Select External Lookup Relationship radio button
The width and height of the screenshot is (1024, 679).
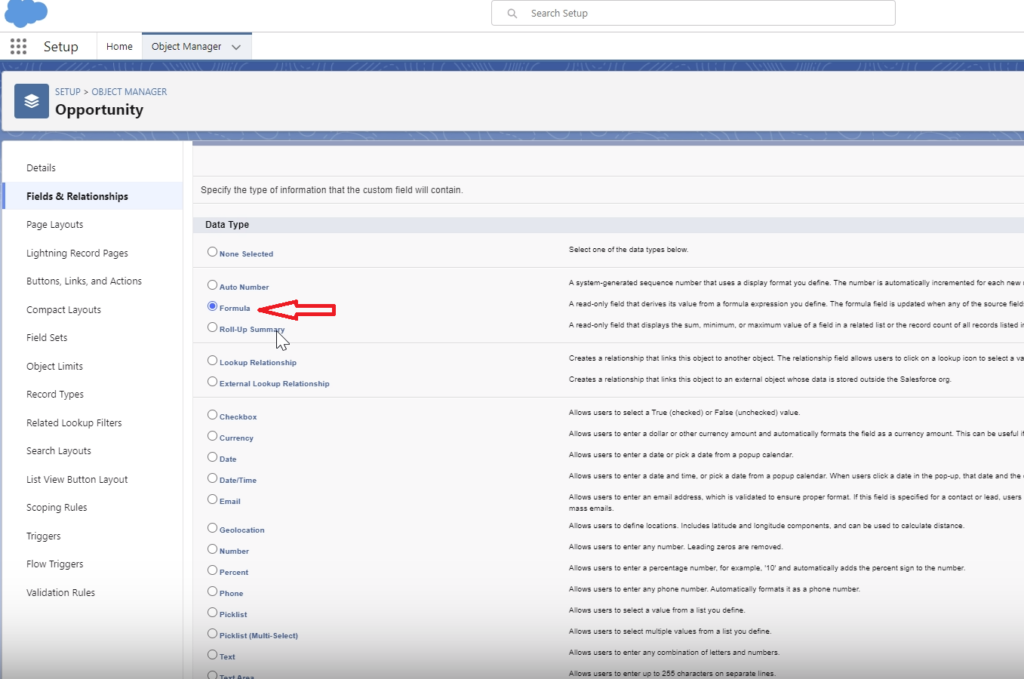212,381
